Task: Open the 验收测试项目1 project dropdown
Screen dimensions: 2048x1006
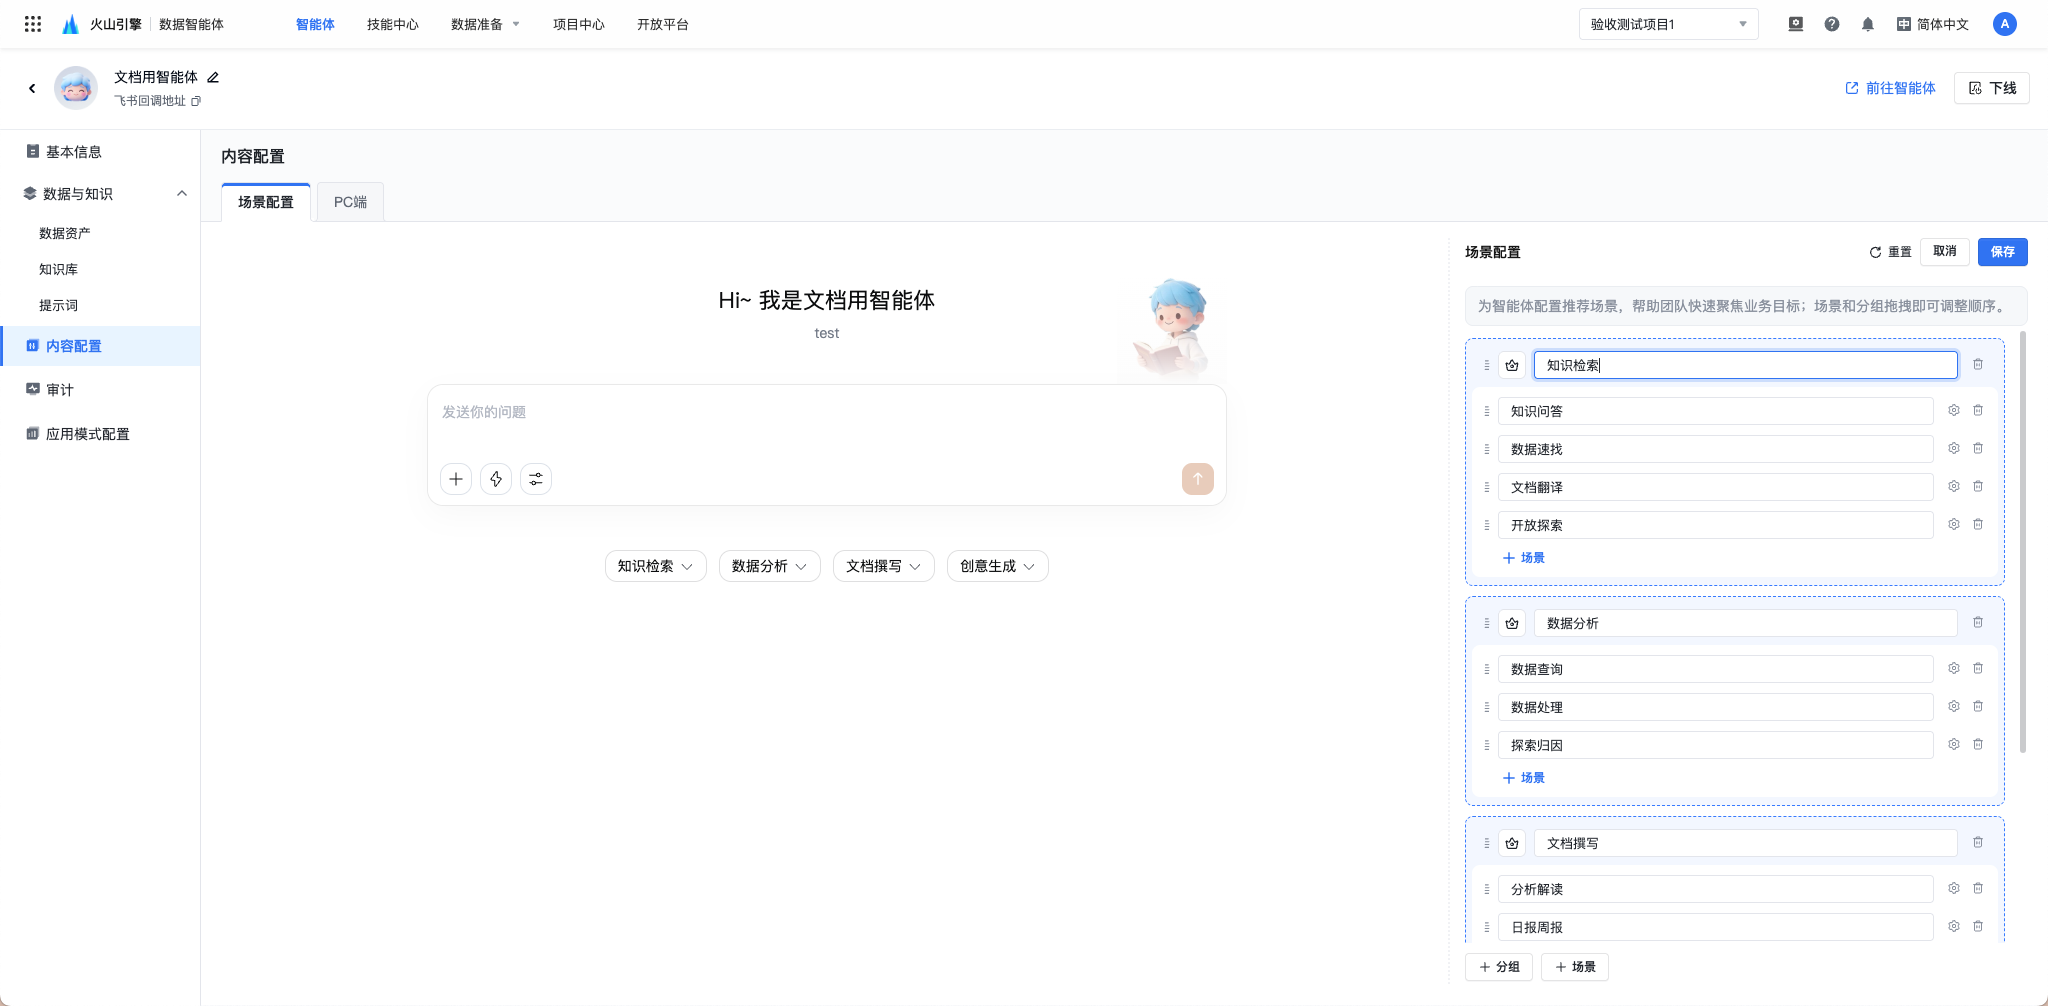Action: 1669,24
